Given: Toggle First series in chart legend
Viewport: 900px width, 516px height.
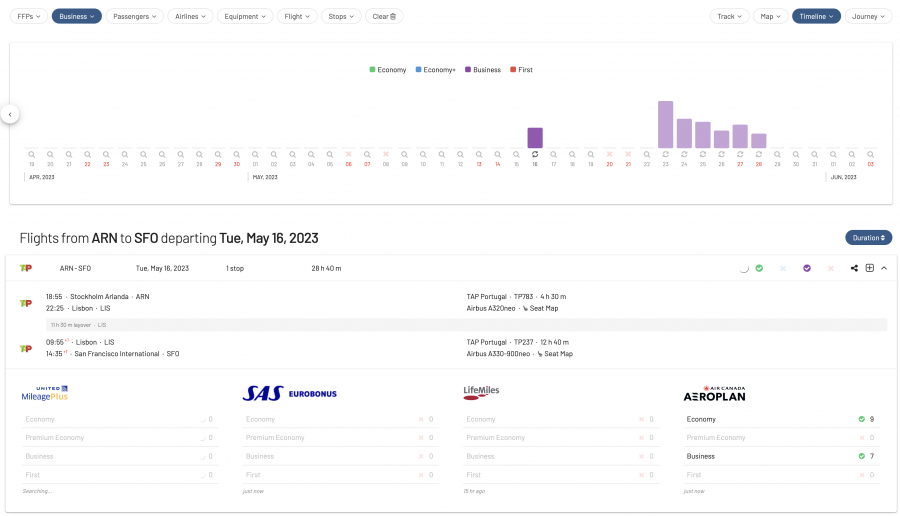Looking at the screenshot, I should (521, 70).
